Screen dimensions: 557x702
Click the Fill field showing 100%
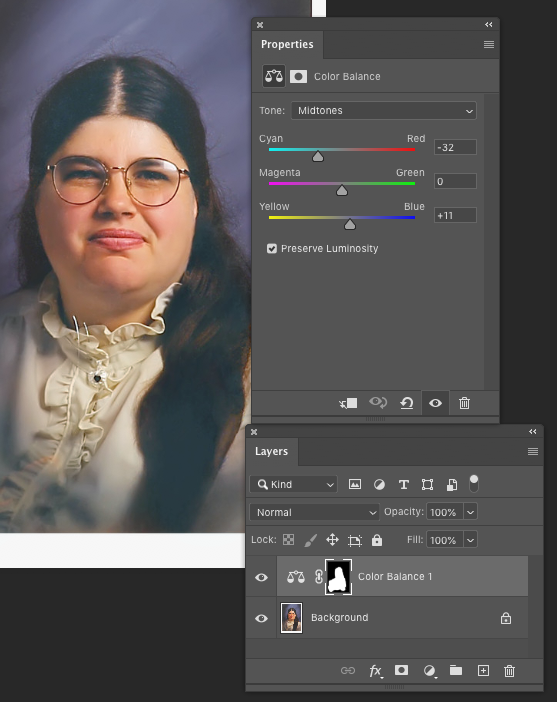(444, 540)
